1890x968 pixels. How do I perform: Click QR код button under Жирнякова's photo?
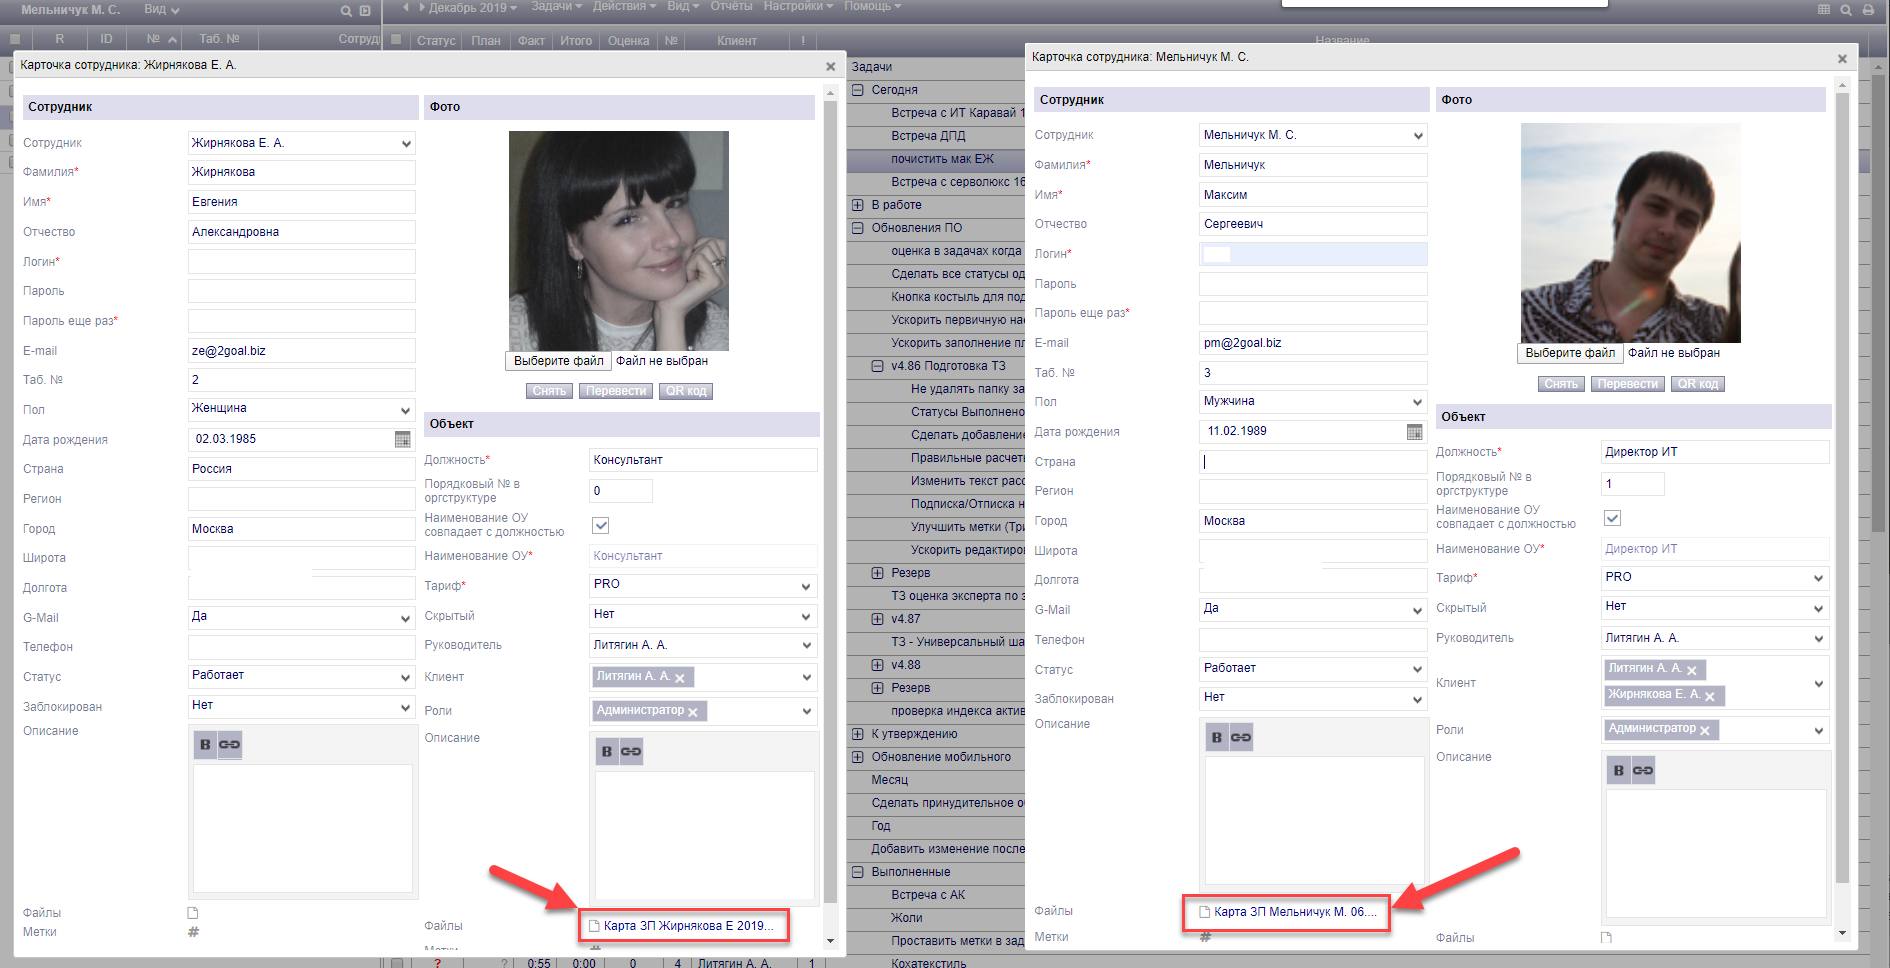click(686, 391)
